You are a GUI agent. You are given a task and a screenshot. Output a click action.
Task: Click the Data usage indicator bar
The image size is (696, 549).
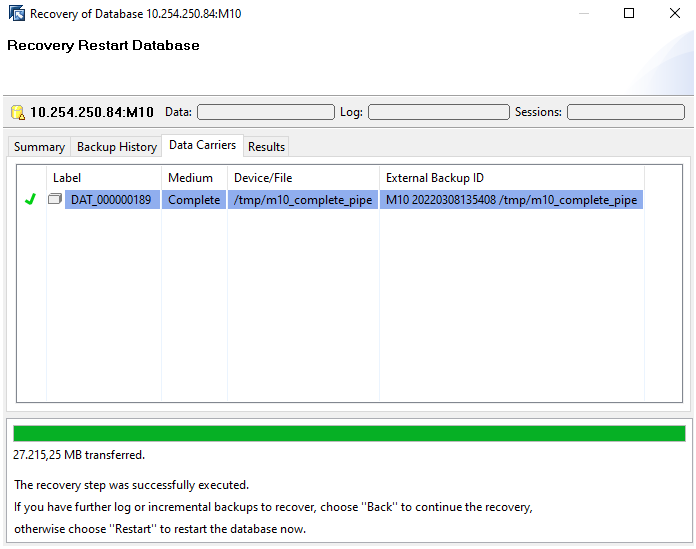tap(265, 112)
